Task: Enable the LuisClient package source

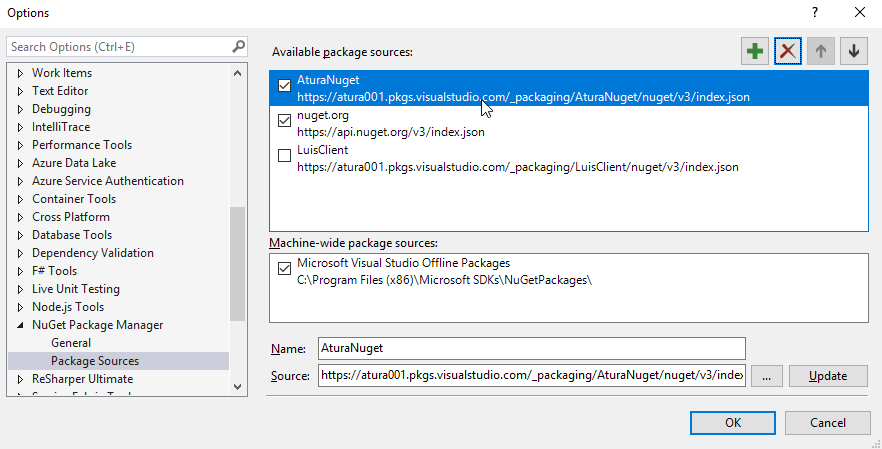Action: click(284, 155)
